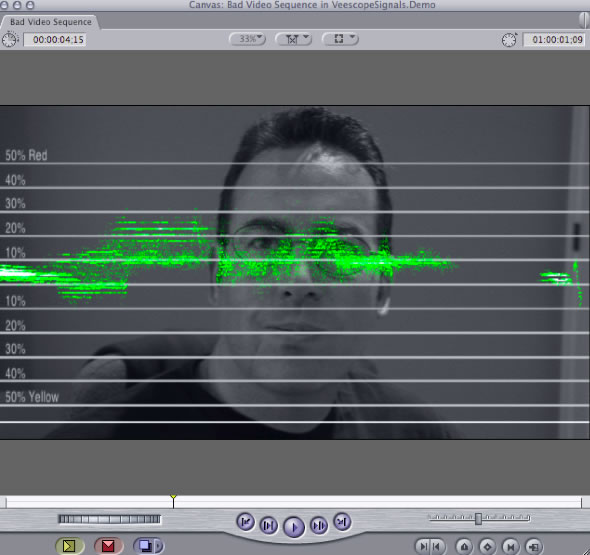Image resolution: width=590 pixels, height=555 pixels.
Task: Click the yellow playhead in scrubber bar
Action: [173, 497]
